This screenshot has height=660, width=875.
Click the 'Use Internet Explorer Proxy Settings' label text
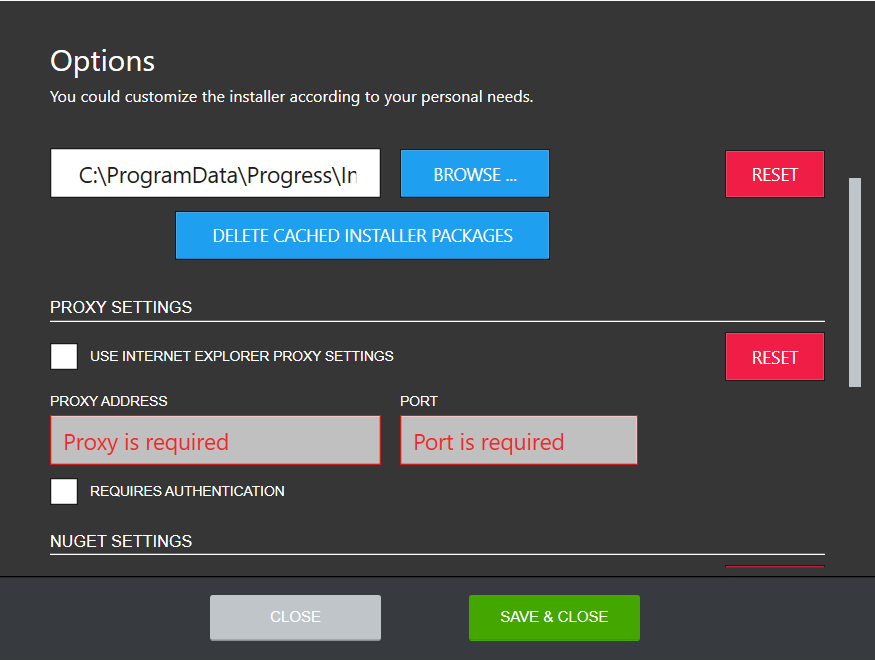pyautogui.click(x=242, y=356)
